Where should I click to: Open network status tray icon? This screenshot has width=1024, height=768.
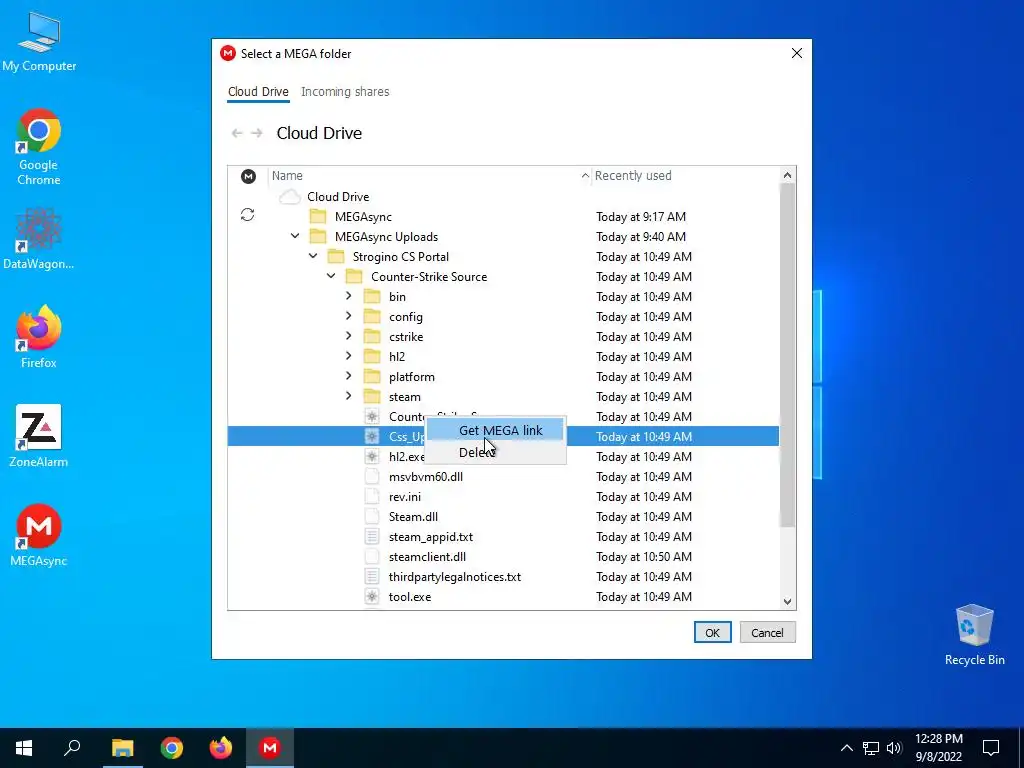click(x=871, y=748)
